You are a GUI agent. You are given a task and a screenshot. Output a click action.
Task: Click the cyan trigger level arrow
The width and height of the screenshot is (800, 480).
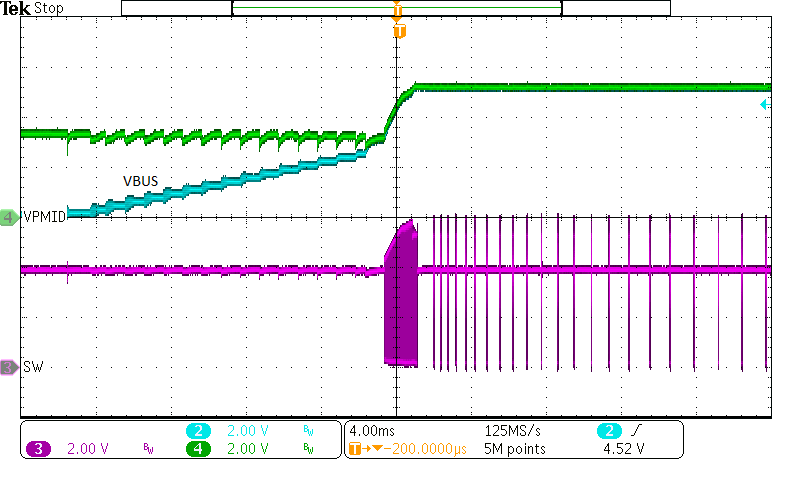click(765, 104)
